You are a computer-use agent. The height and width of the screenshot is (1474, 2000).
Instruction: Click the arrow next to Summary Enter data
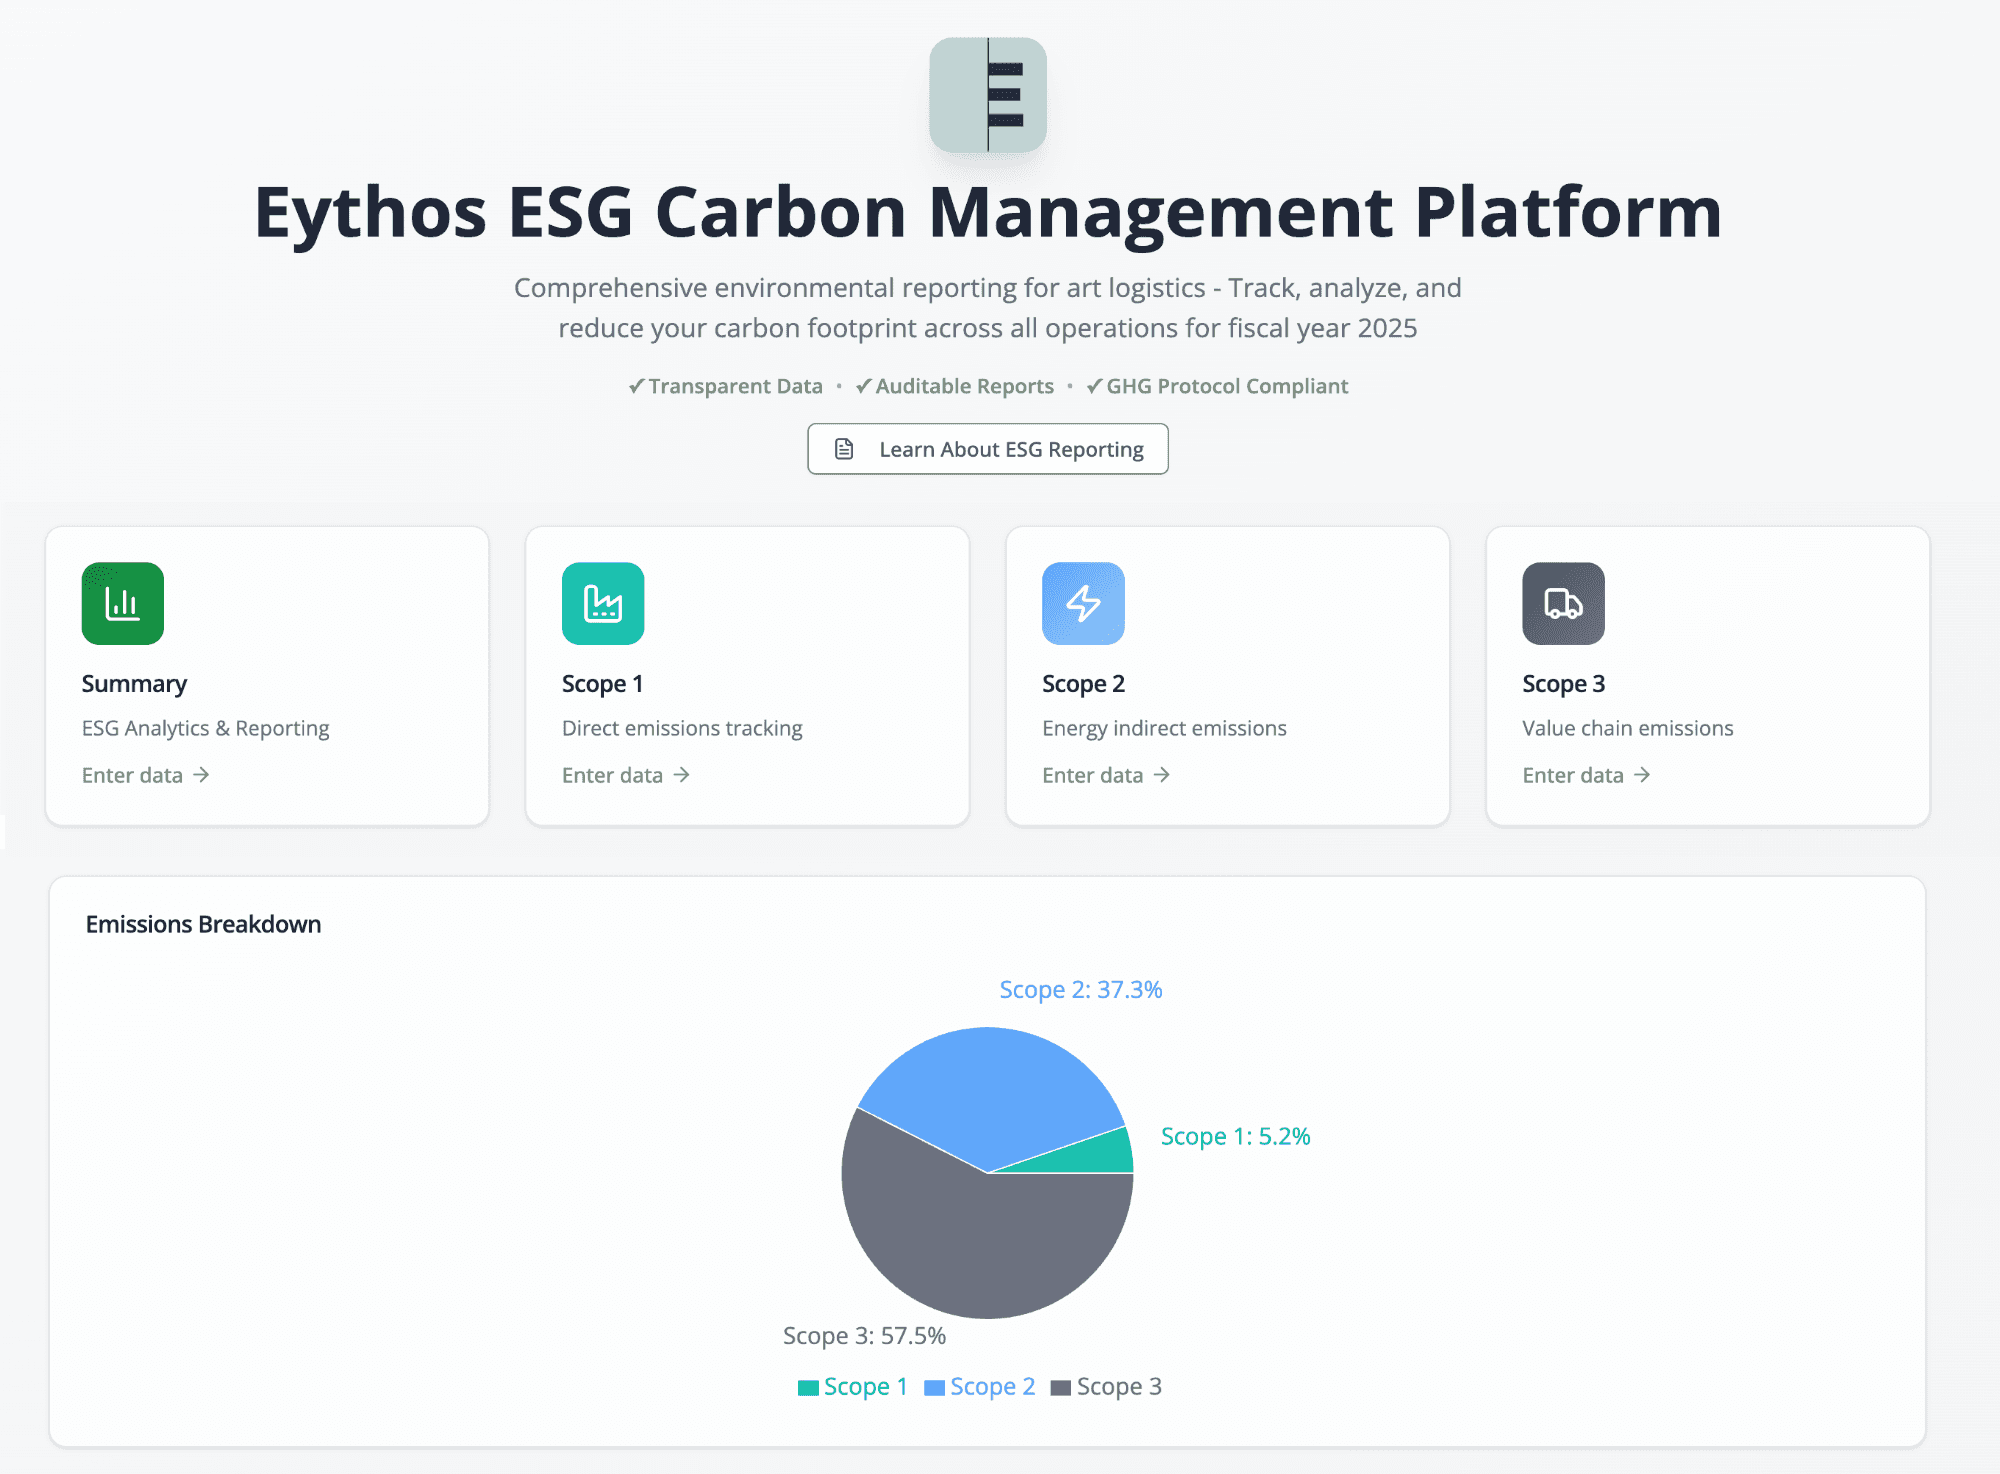coord(202,775)
